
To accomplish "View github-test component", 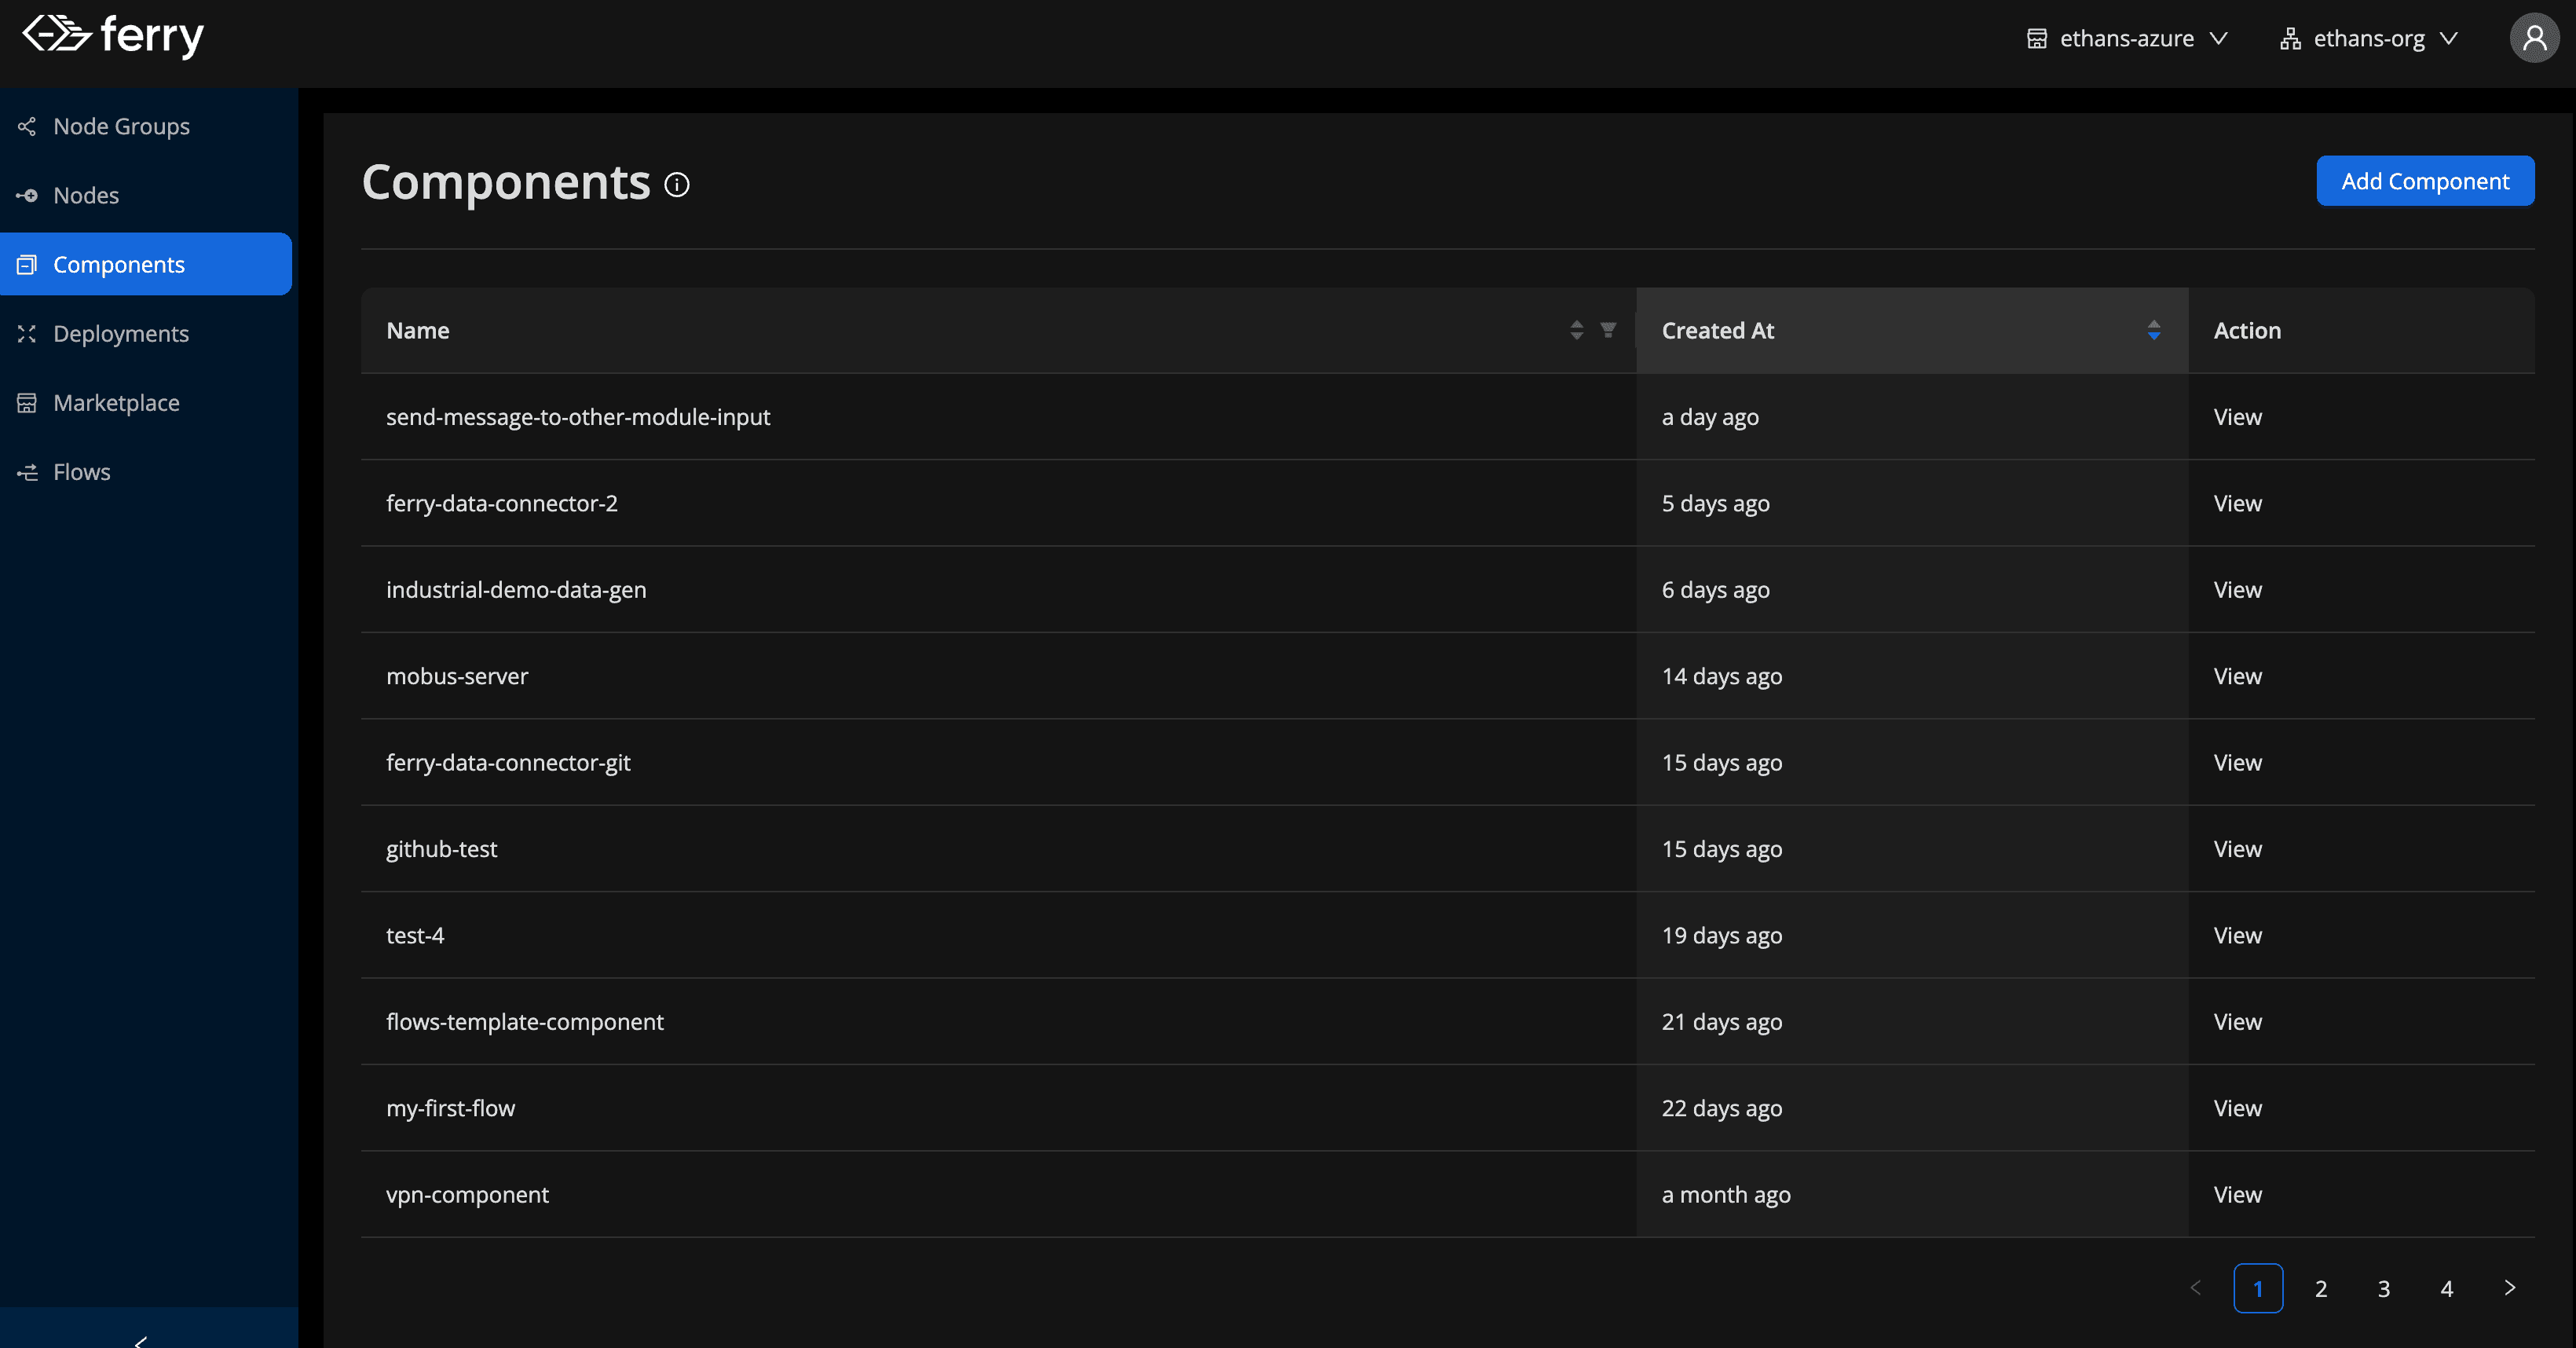I will point(2237,849).
